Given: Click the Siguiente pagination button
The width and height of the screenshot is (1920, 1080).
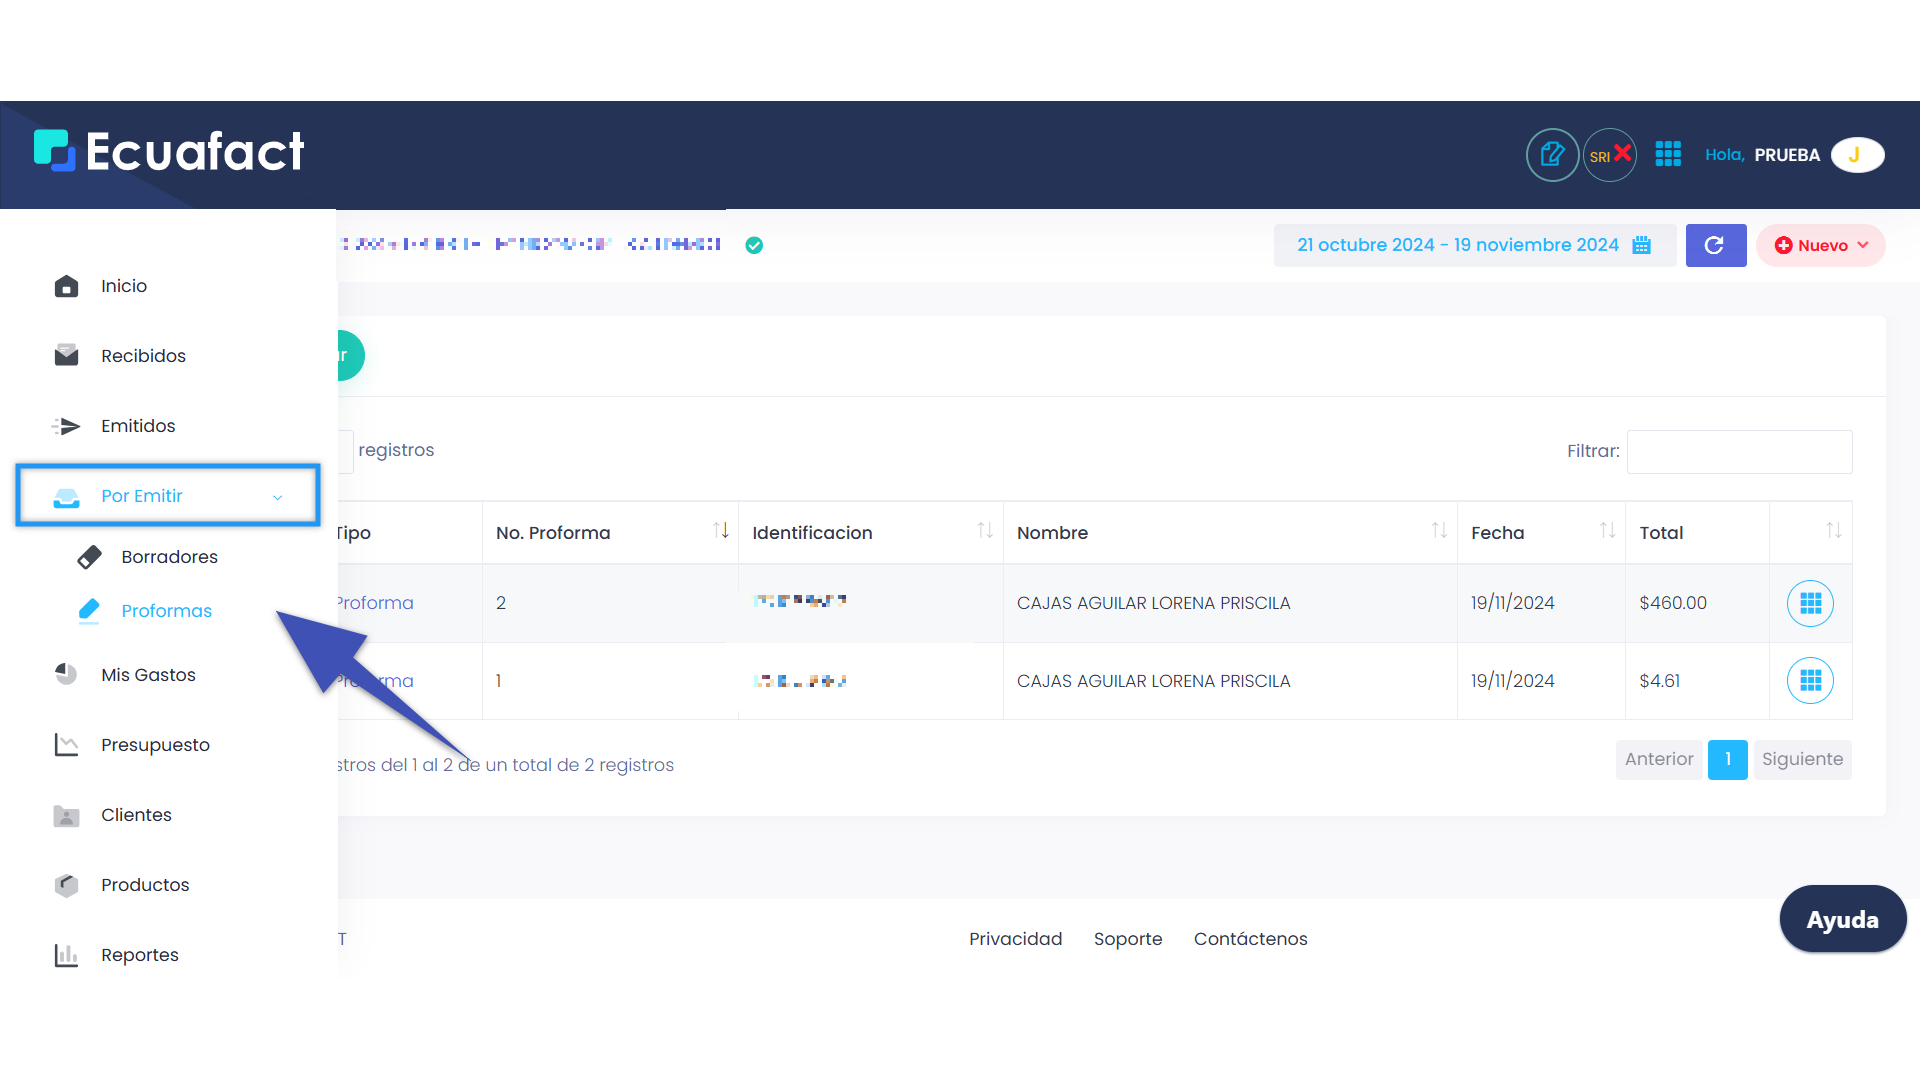Looking at the screenshot, I should 1802,759.
